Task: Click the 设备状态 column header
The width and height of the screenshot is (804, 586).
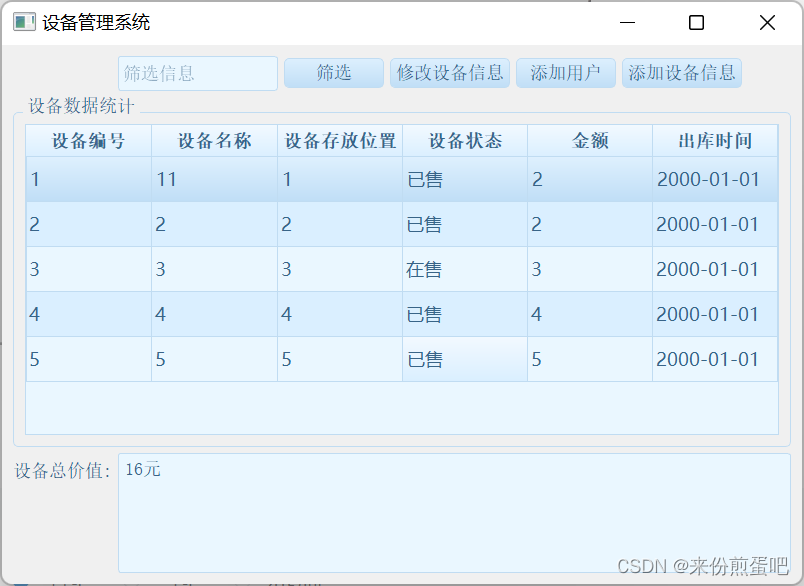Action: click(x=464, y=140)
